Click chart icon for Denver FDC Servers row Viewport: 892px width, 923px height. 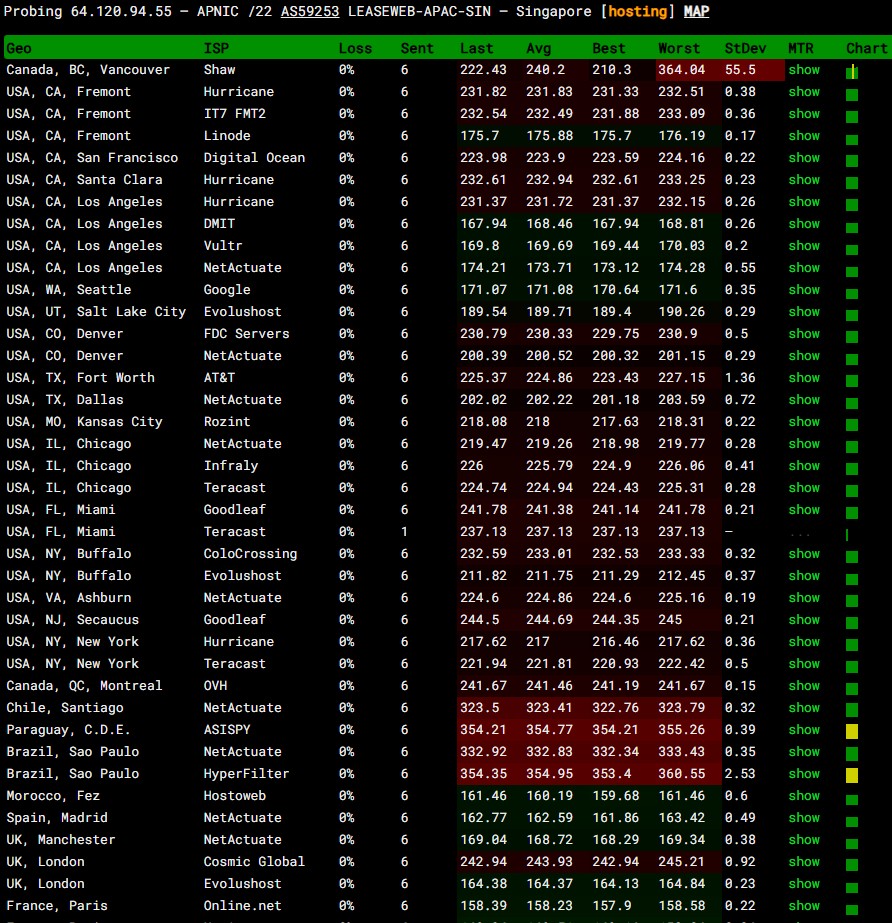coord(851,337)
